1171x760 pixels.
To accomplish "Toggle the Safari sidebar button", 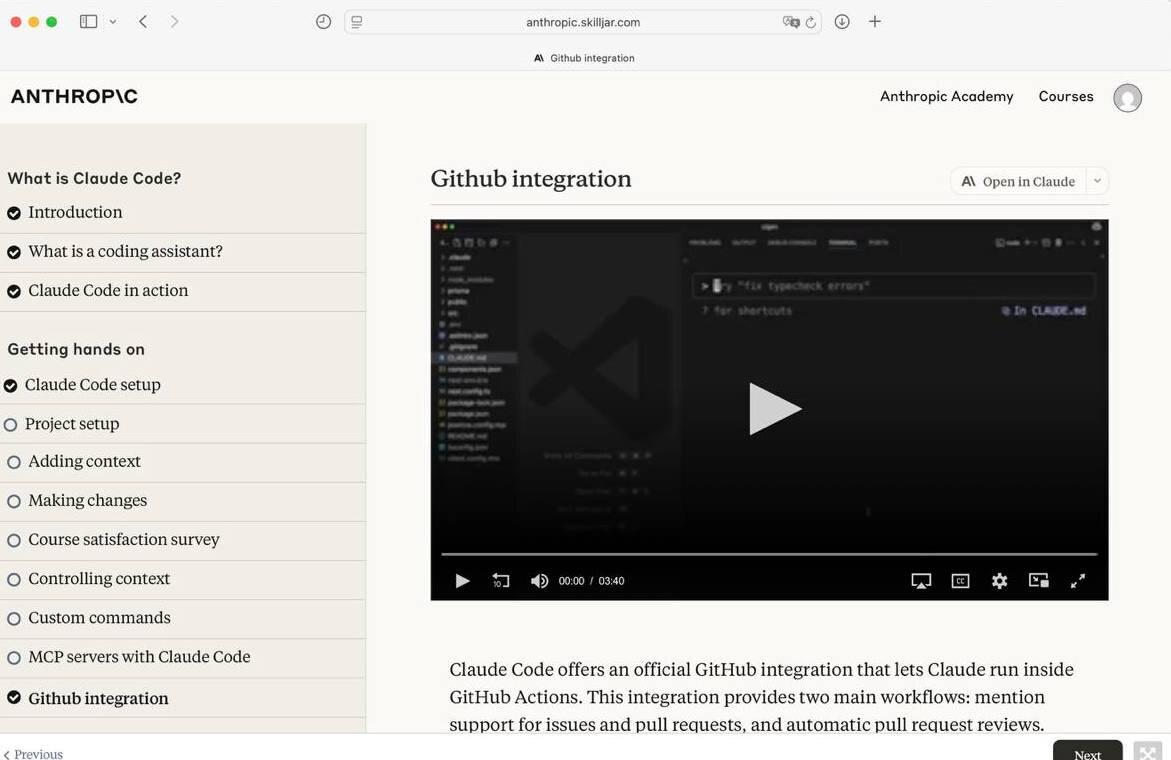I will pos(88,22).
